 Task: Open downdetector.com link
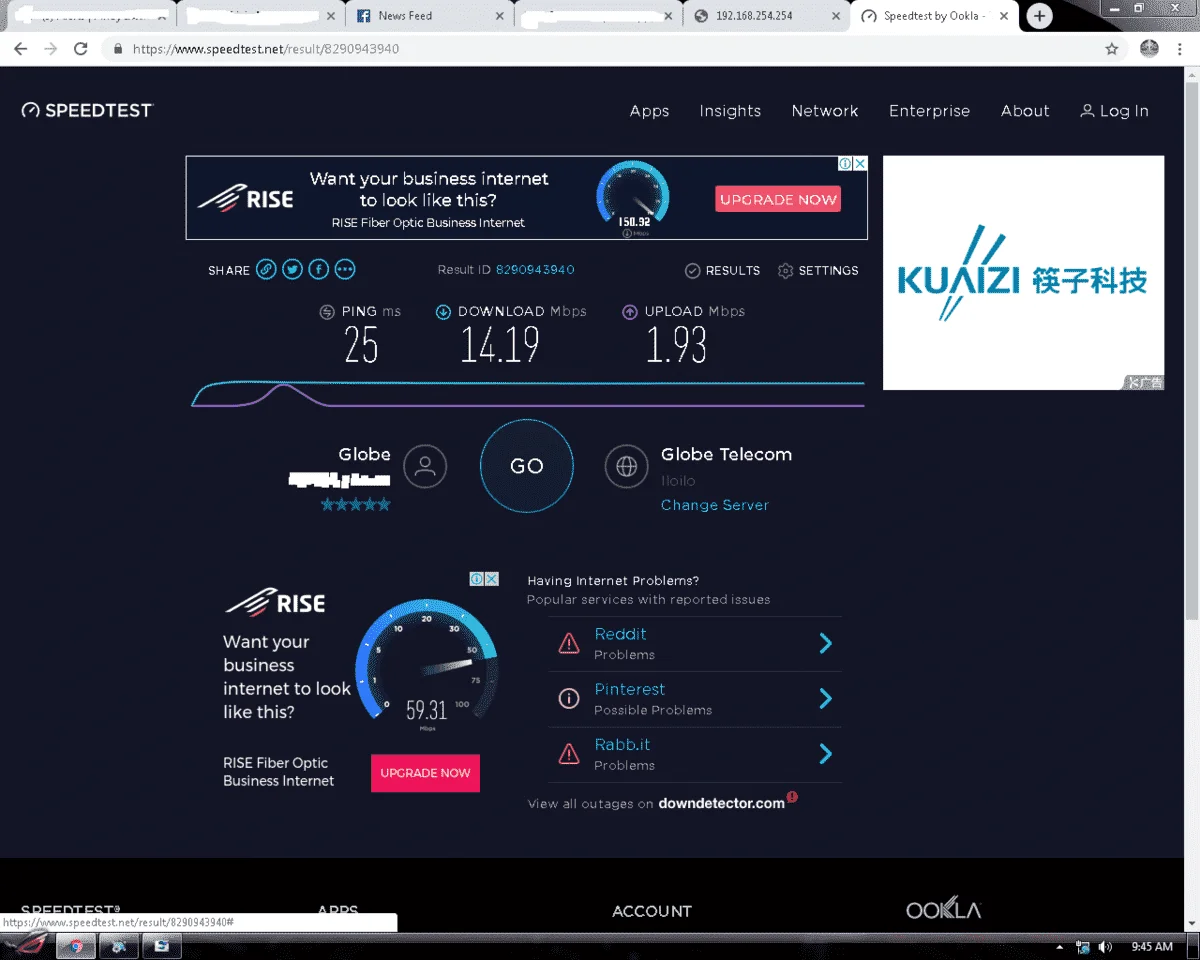pyautogui.click(x=721, y=803)
